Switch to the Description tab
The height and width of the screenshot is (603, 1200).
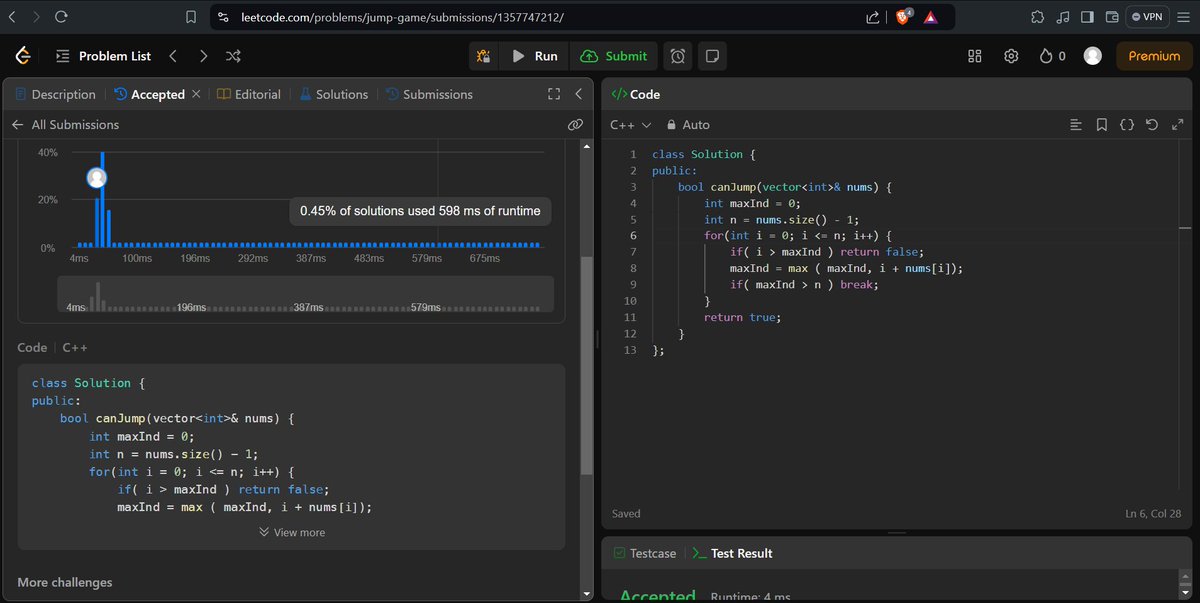click(56, 94)
